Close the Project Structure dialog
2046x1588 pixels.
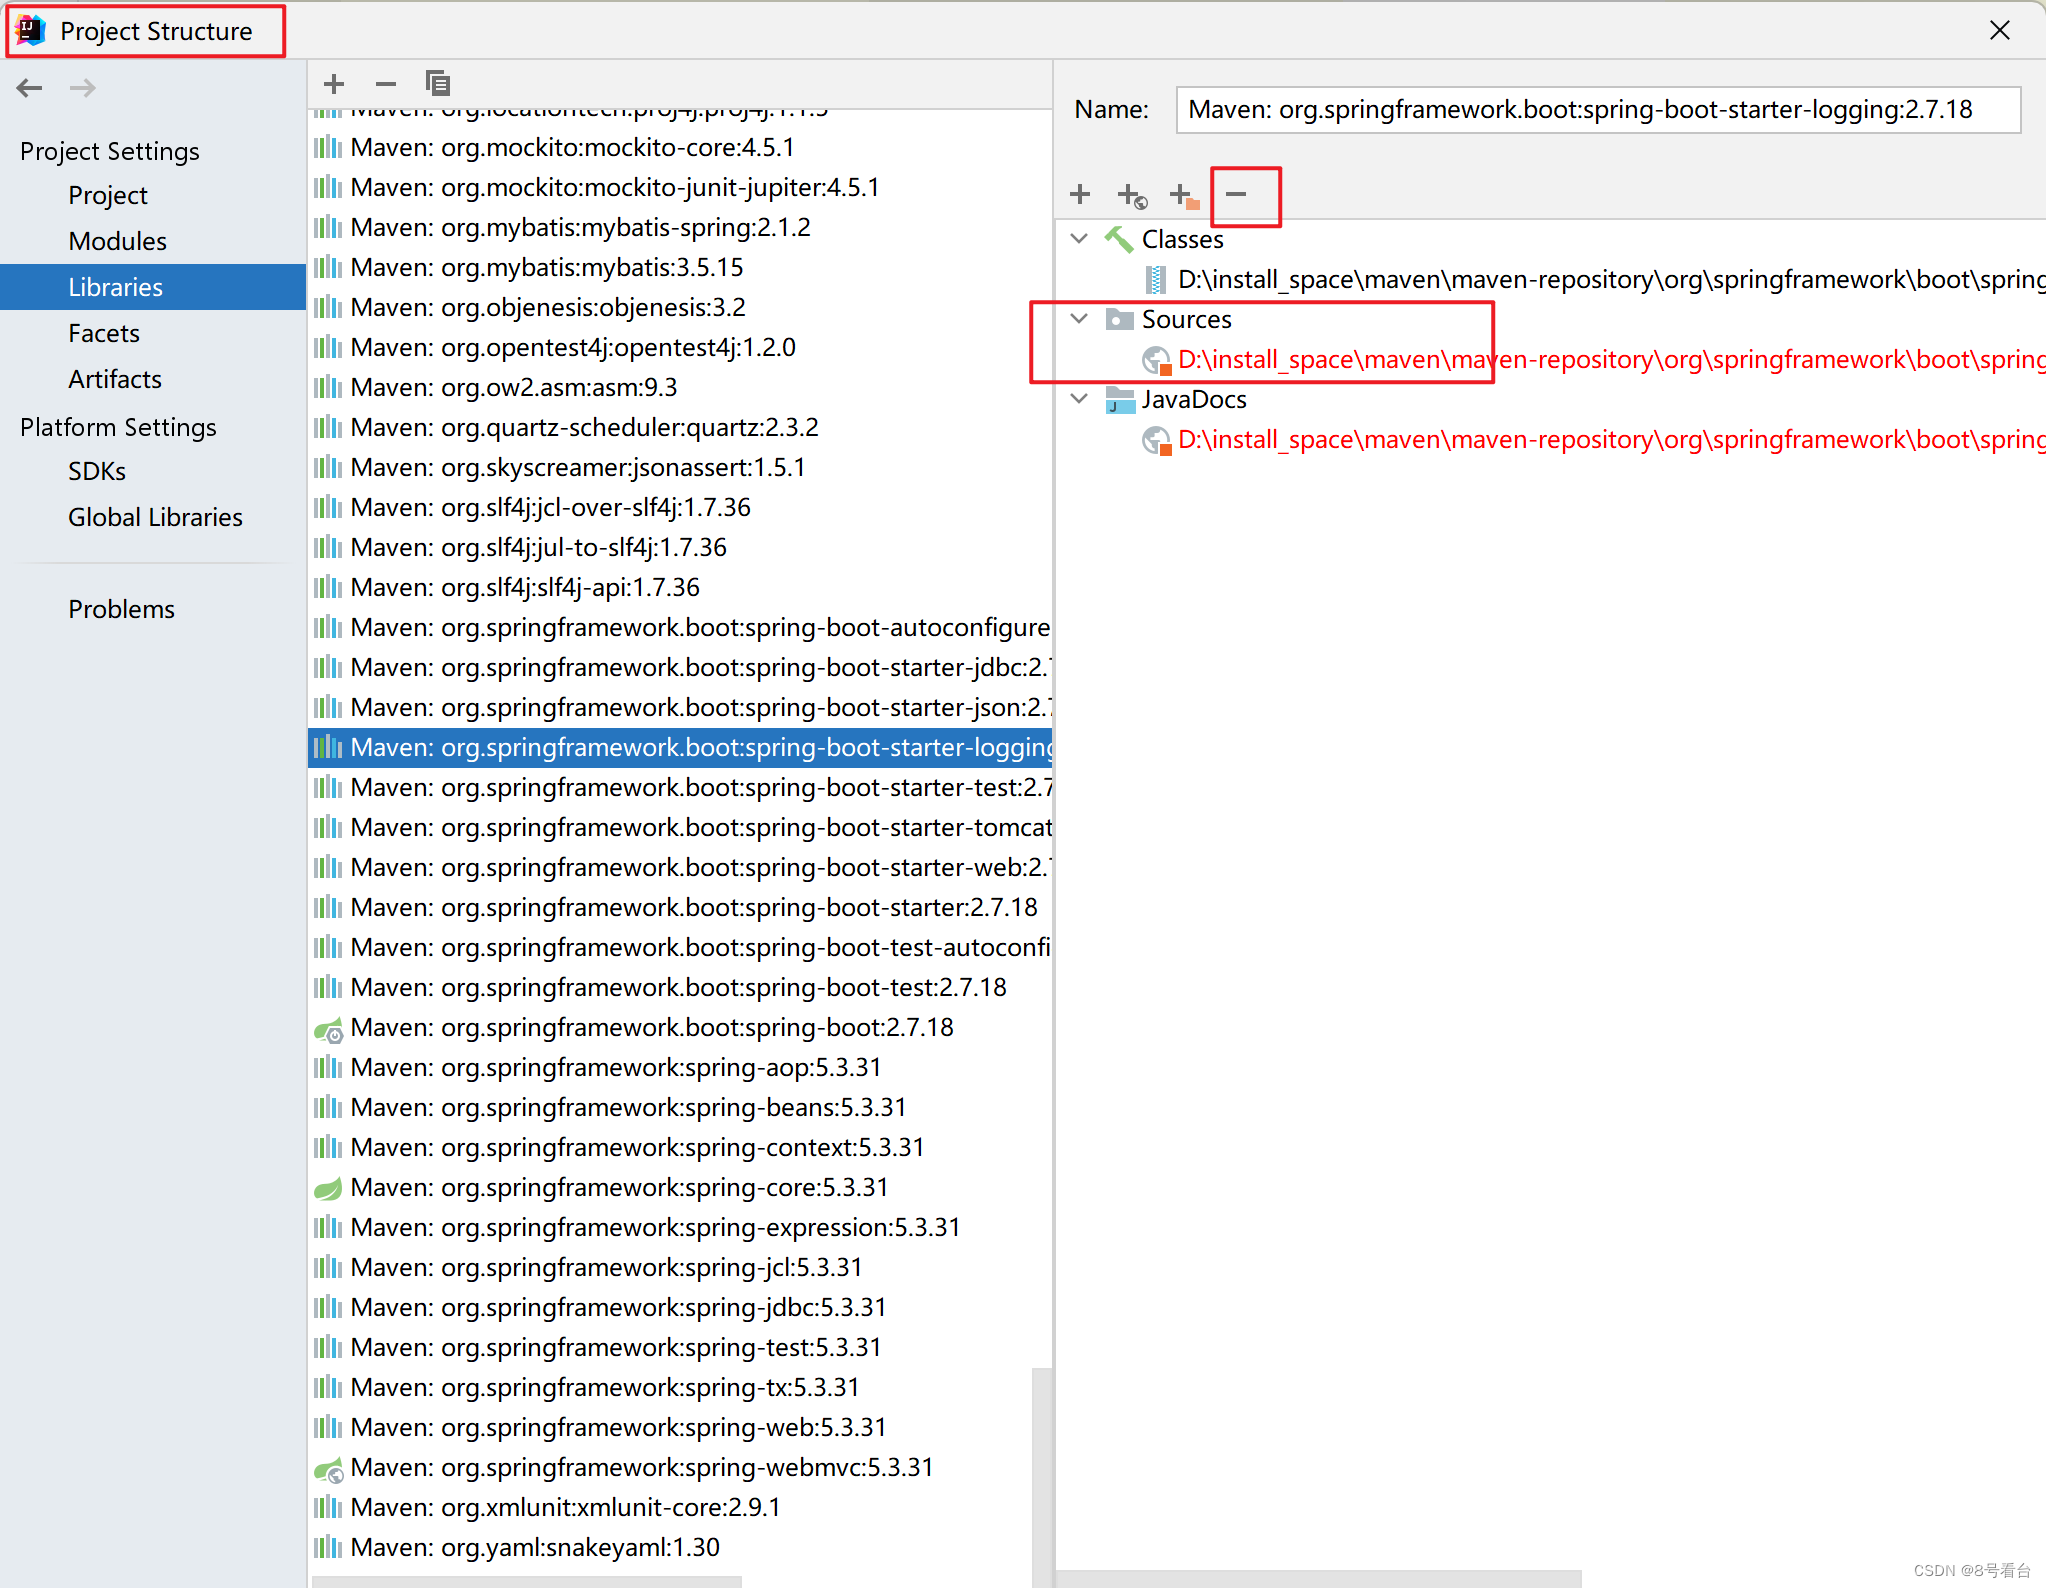[x=1999, y=31]
